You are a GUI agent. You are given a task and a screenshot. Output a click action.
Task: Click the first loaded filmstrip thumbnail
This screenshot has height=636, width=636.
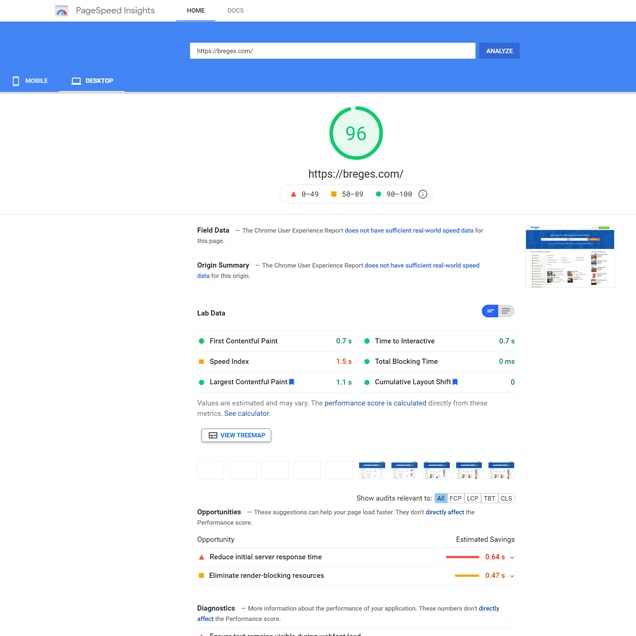coord(372,470)
